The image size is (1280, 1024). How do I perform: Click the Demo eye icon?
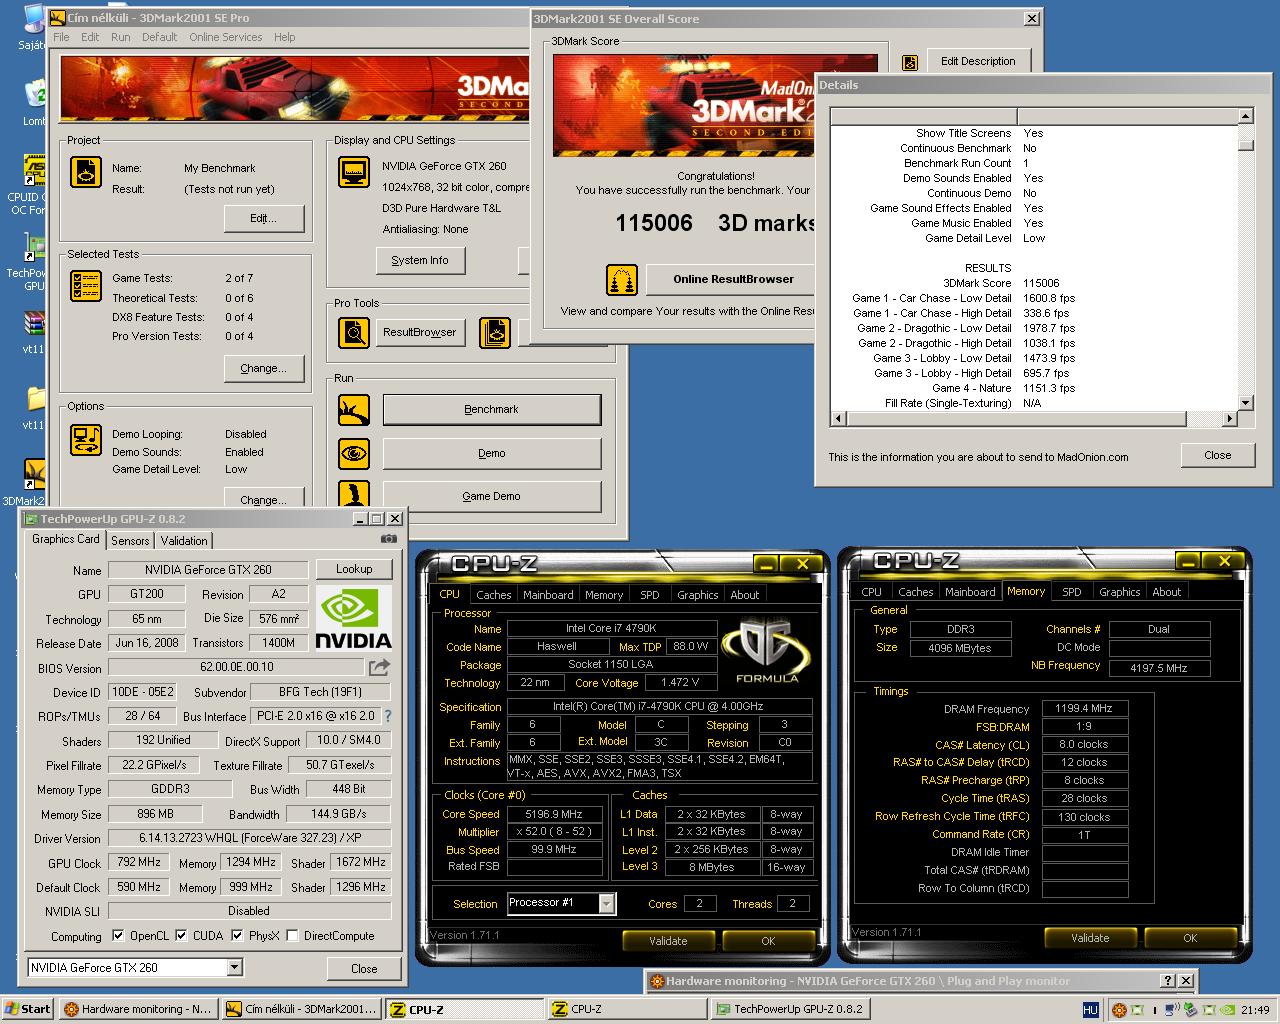point(354,453)
